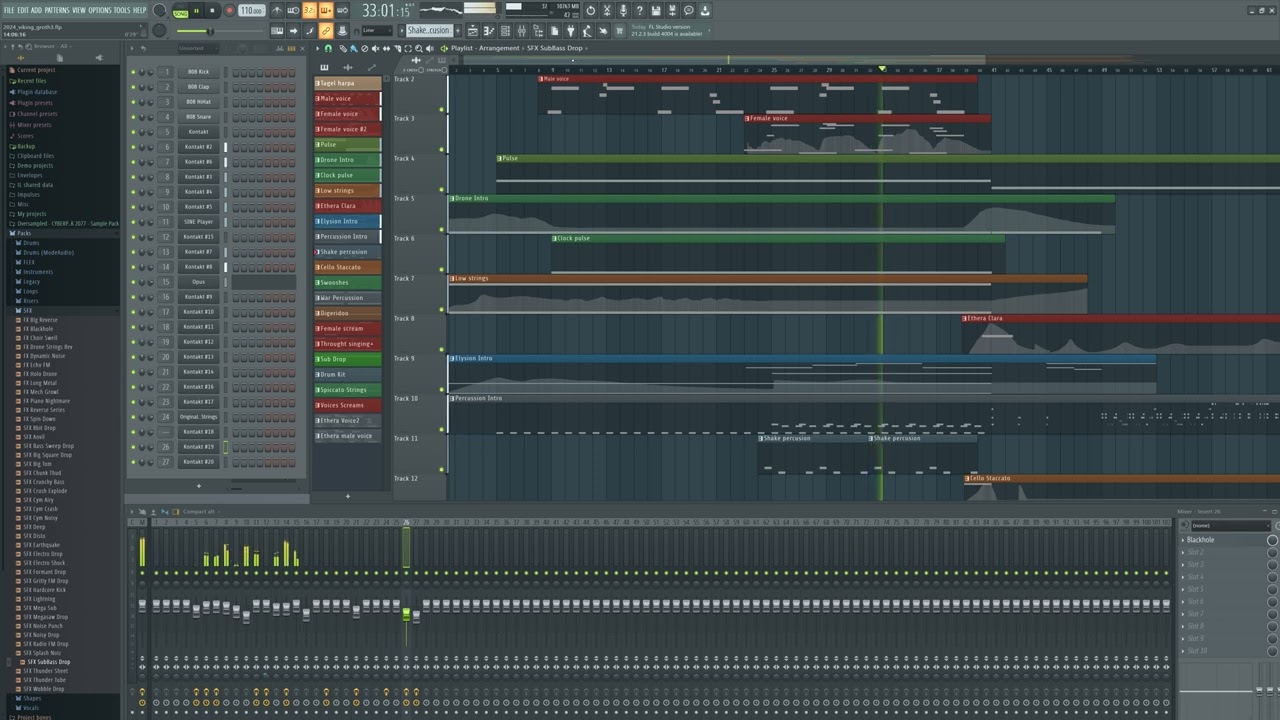Expand the Plugin database browser item

36,92
